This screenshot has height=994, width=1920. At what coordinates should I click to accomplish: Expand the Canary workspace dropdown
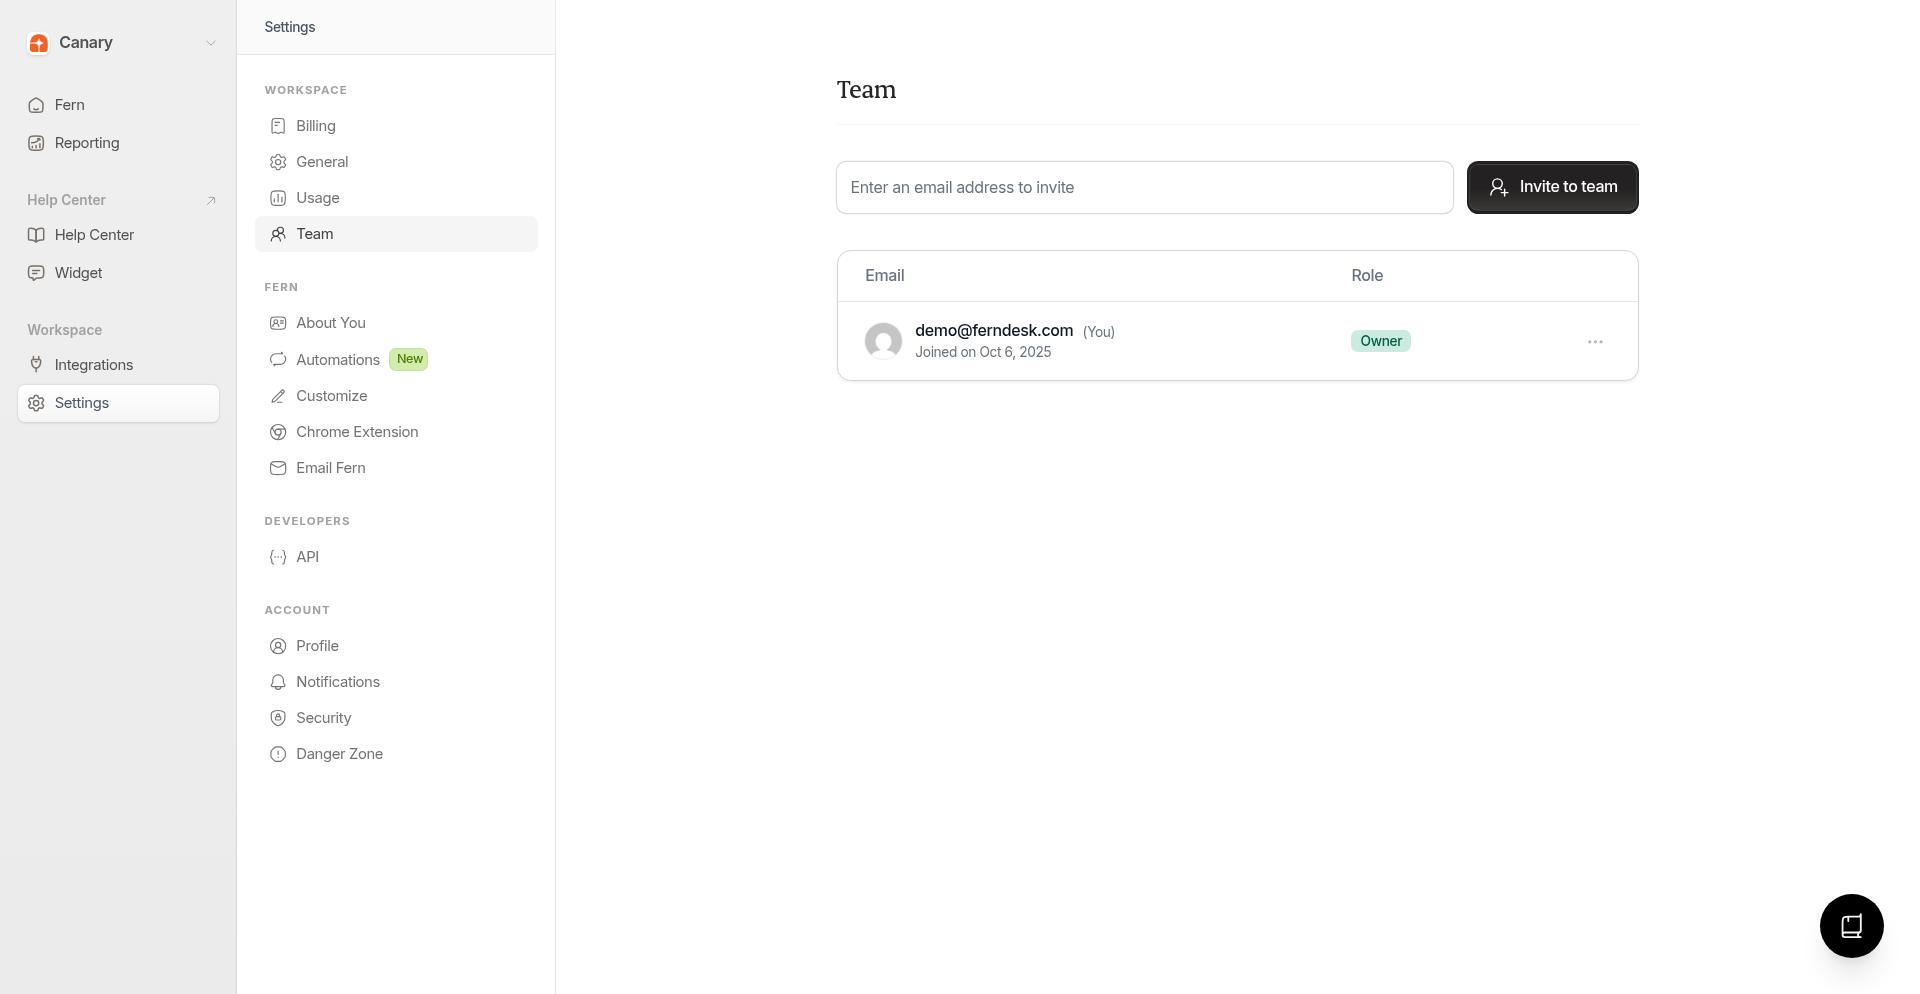pos(210,43)
